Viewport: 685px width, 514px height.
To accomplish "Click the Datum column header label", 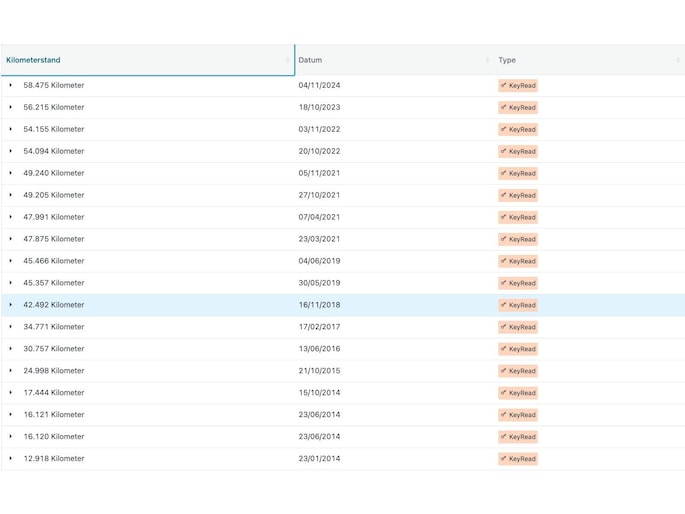I will pyautogui.click(x=310, y=60).
